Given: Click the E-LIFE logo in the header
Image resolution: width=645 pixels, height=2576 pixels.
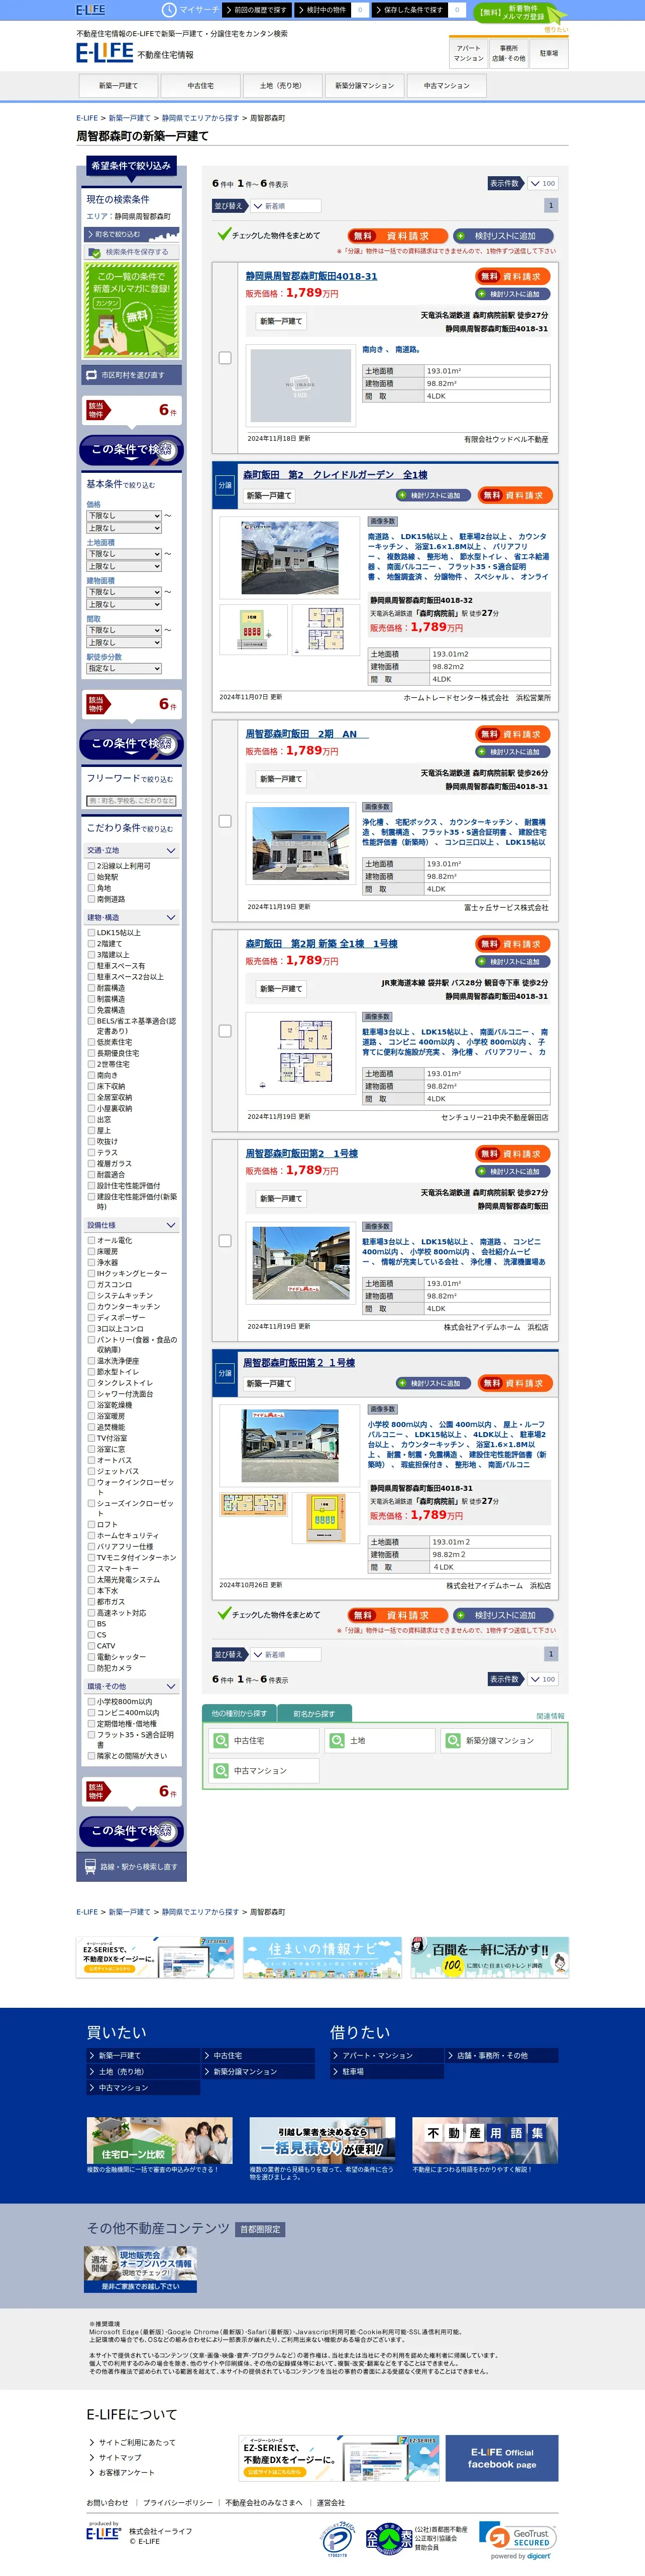Looking at the screenshot, I should pyautogui.click(x=105, y=51).
